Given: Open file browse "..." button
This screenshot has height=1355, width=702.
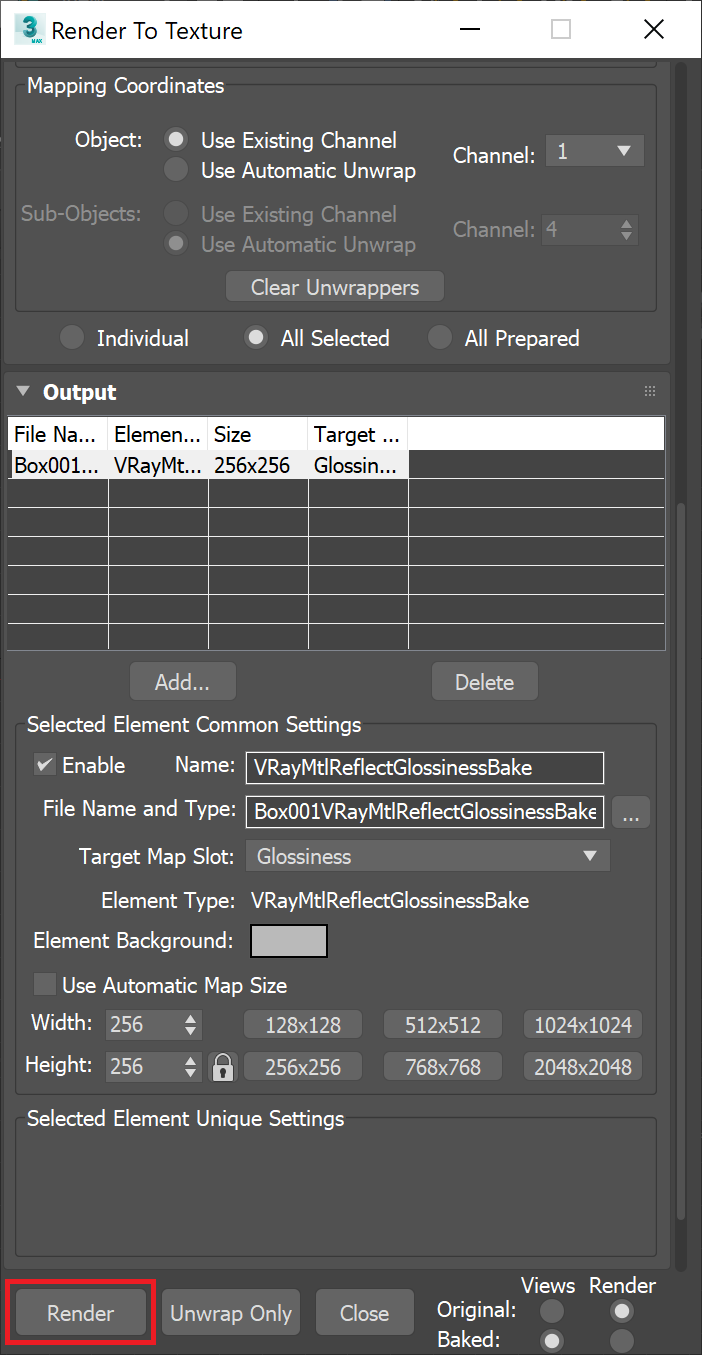Looking at the screenshot, I should pyautogui.click(x=630, y=812).
